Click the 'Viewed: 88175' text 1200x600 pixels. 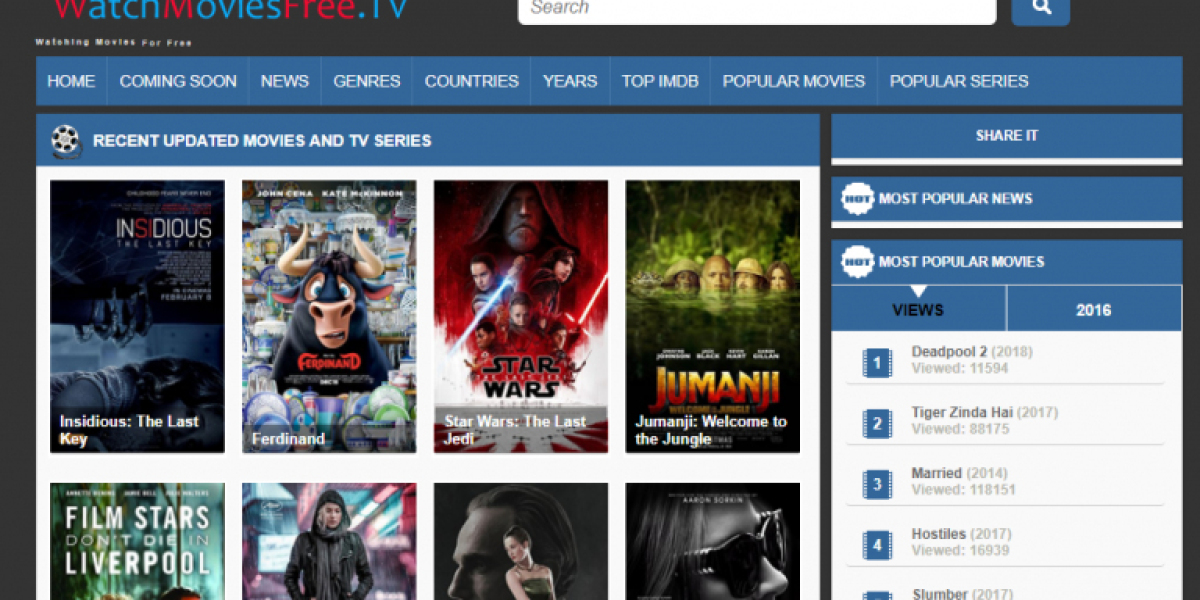[x=960, y=429]
